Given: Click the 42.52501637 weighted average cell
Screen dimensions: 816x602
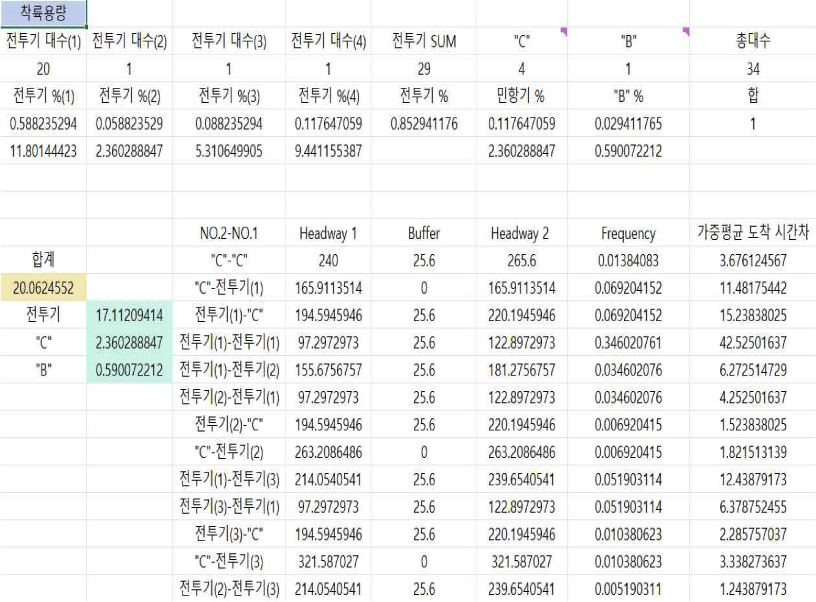Looking at the screenshot, I should pyautogui.click(x=752, y=343).
